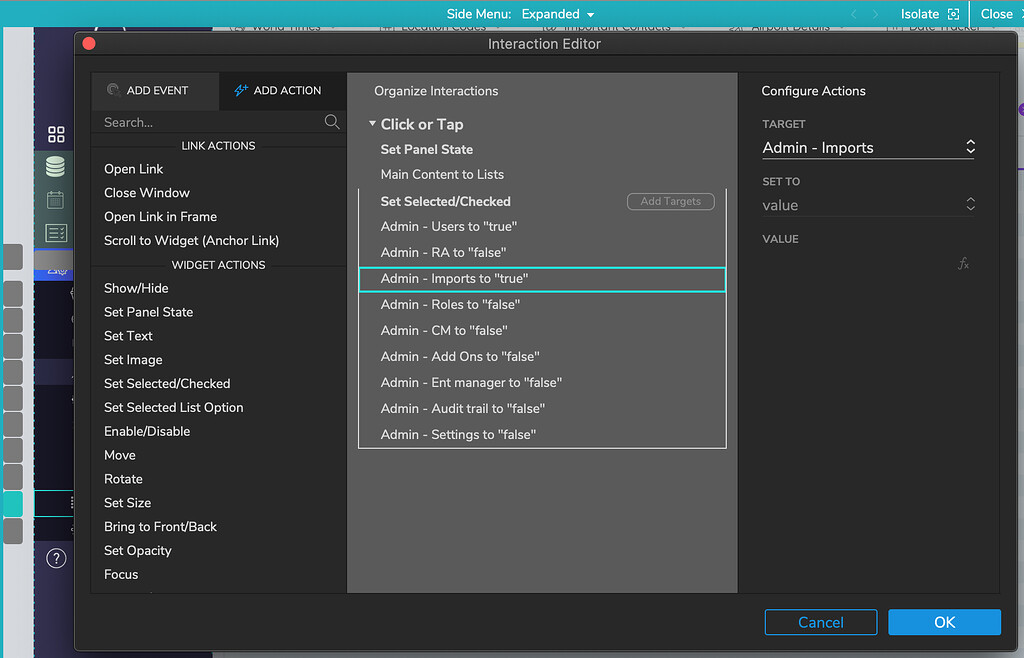The width and height of the screenshot is (1024, 658).
Task: Select the widget library grid icon
Action: click(x=55, y=133)
